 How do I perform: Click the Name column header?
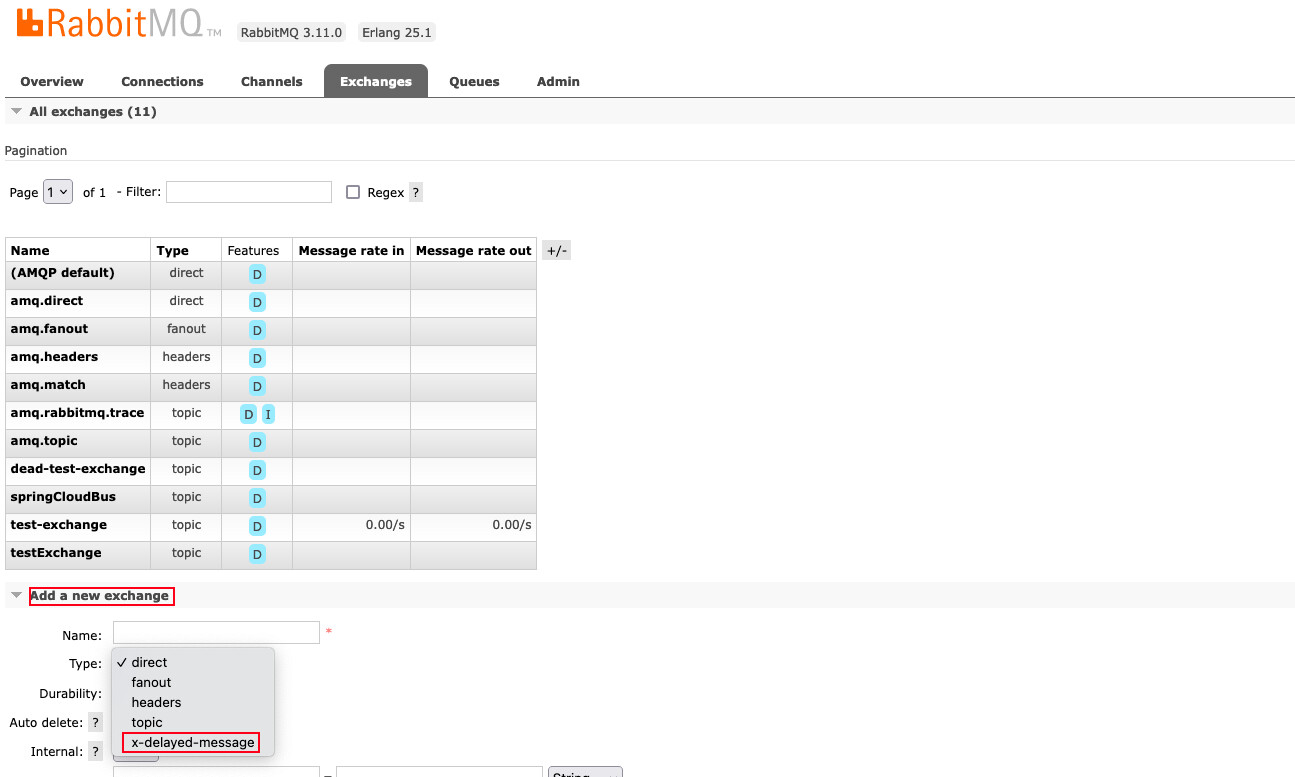[x=30, y=251]
